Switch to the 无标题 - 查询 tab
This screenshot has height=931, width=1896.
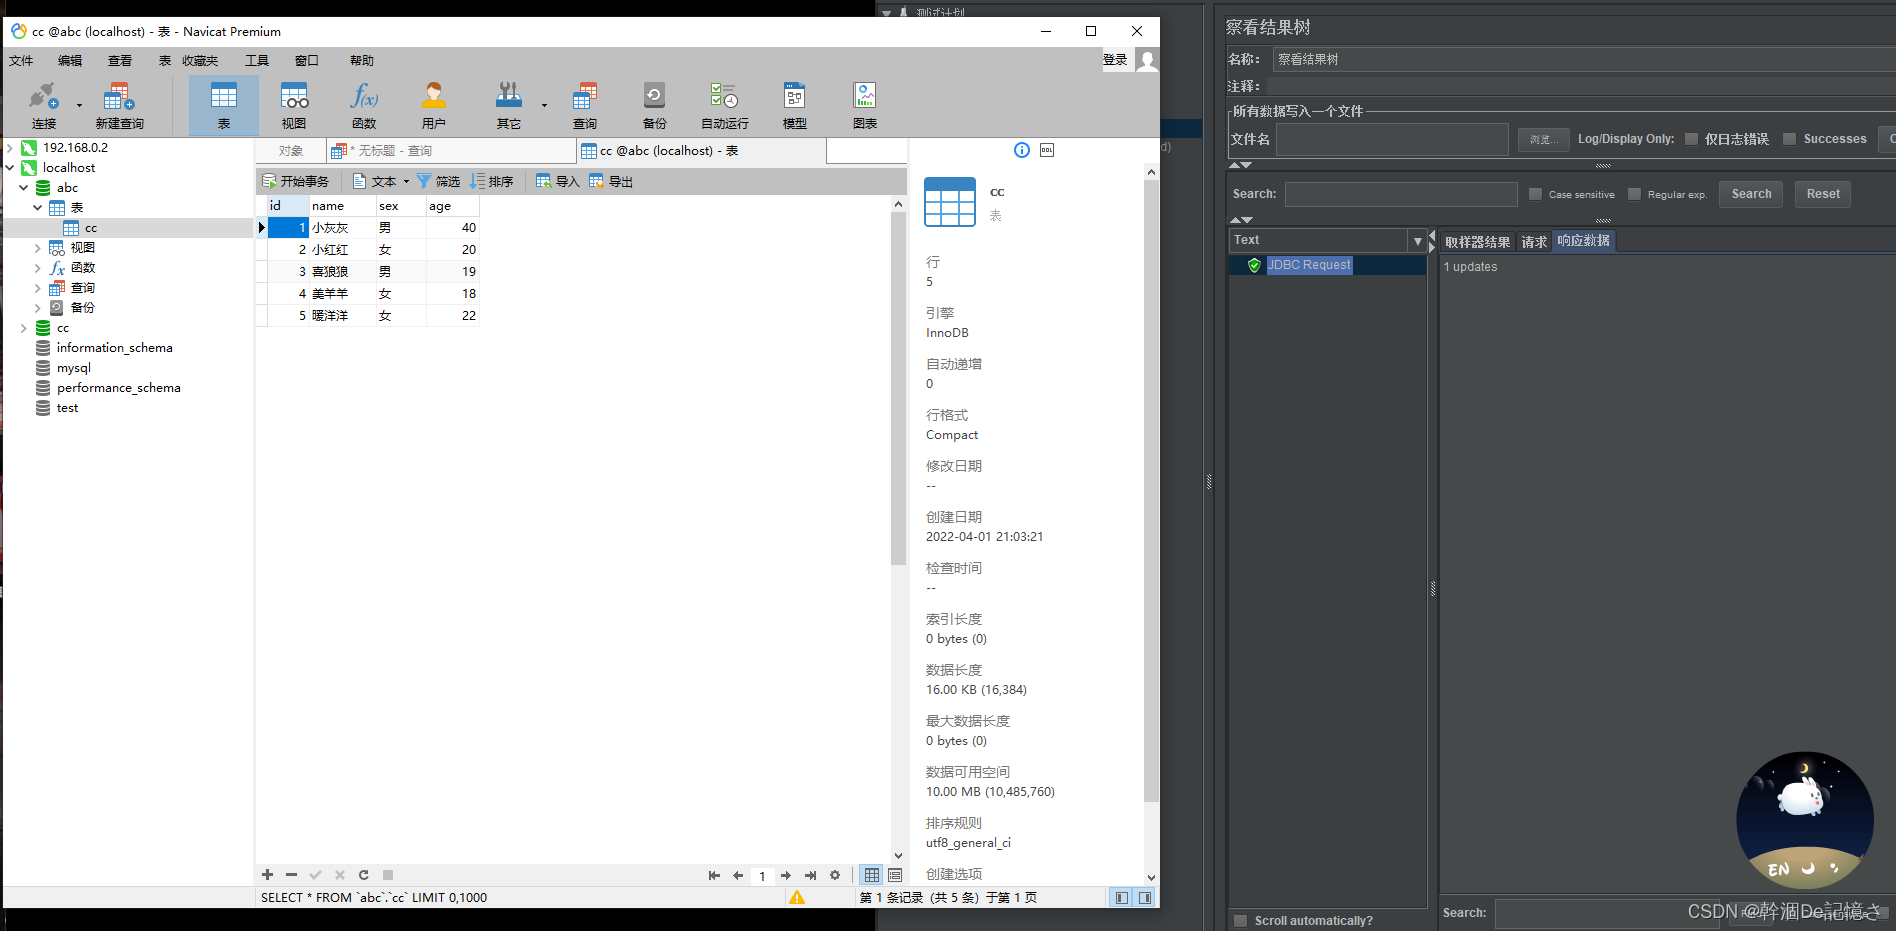pos(452,151)
